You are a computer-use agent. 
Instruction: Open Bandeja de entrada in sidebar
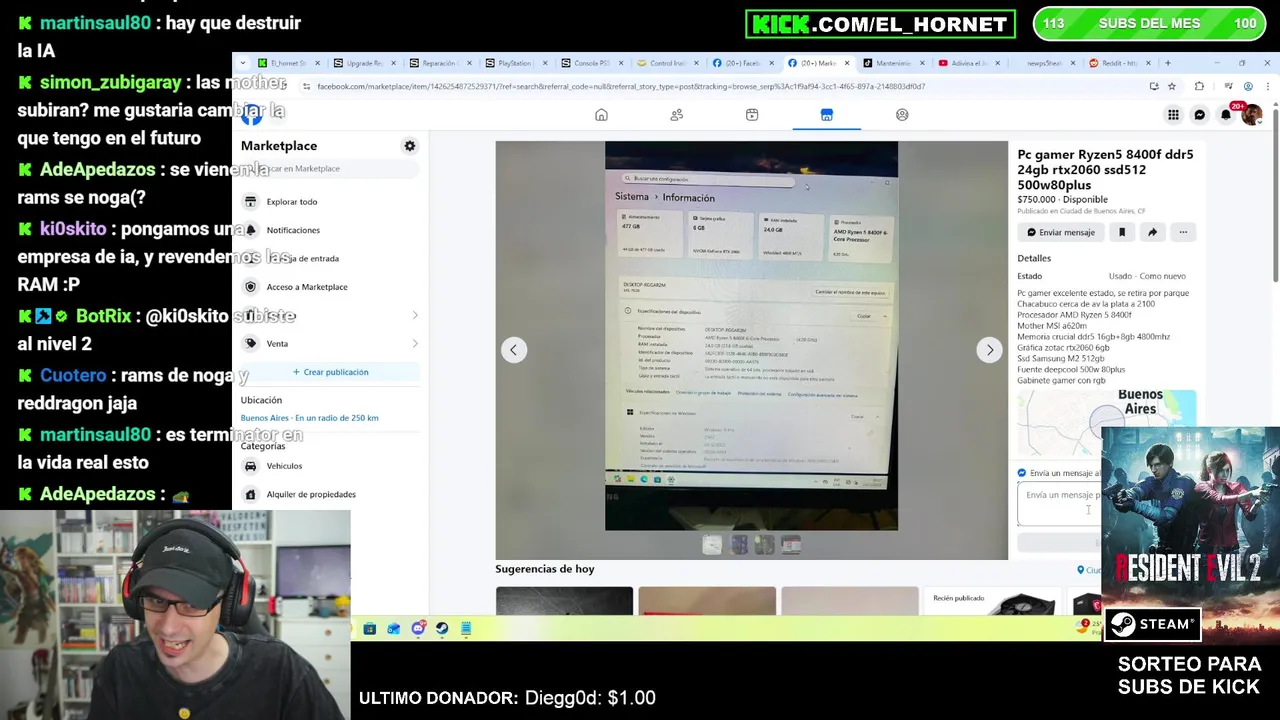pyautogui.click(x=330, y=258)
